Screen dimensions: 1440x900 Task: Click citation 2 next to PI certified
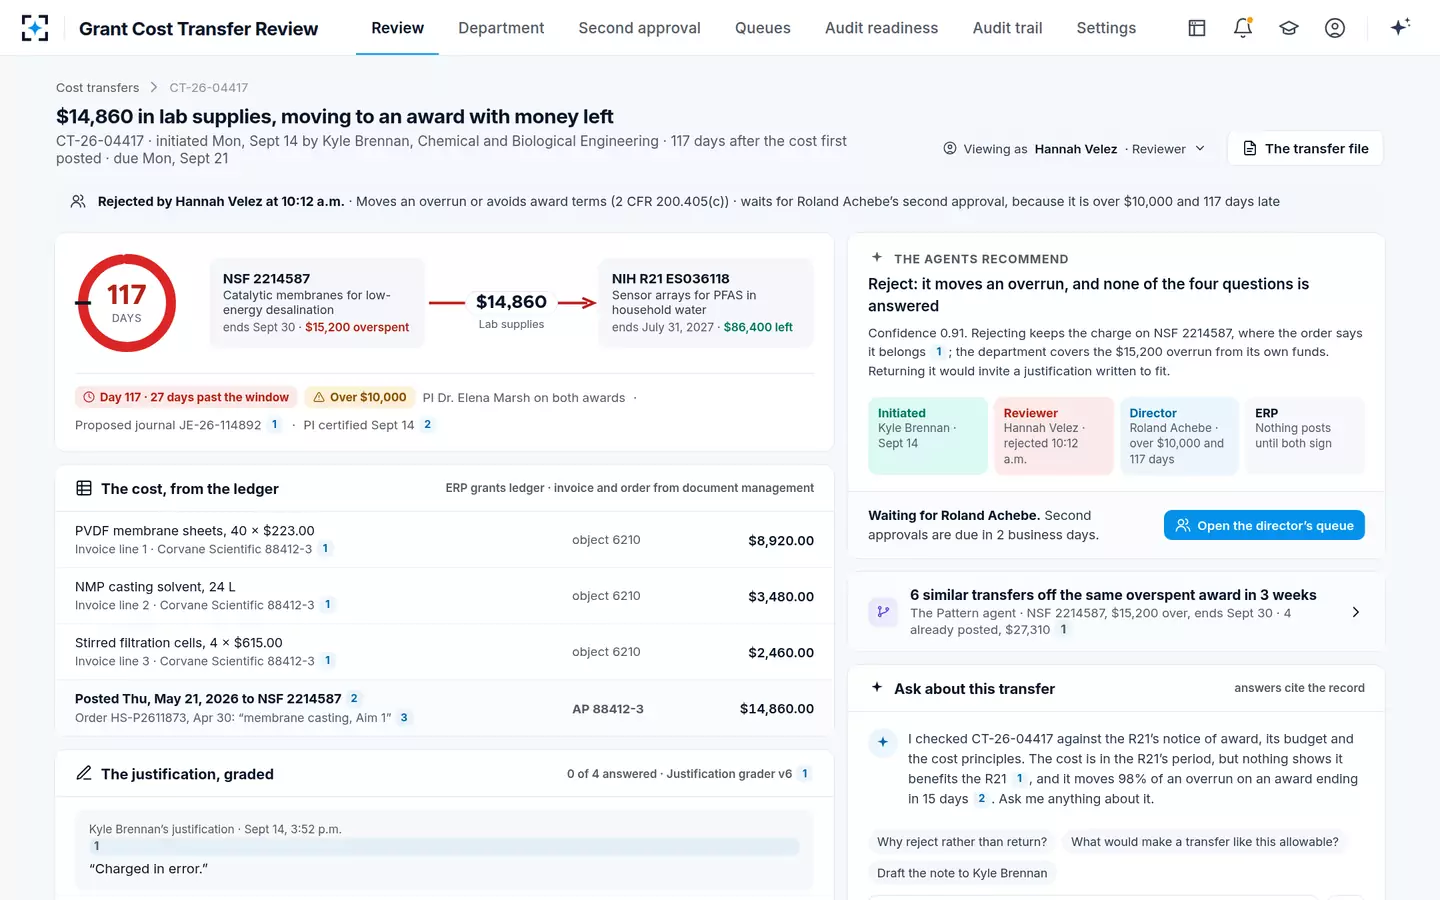[x=427, y=425]
